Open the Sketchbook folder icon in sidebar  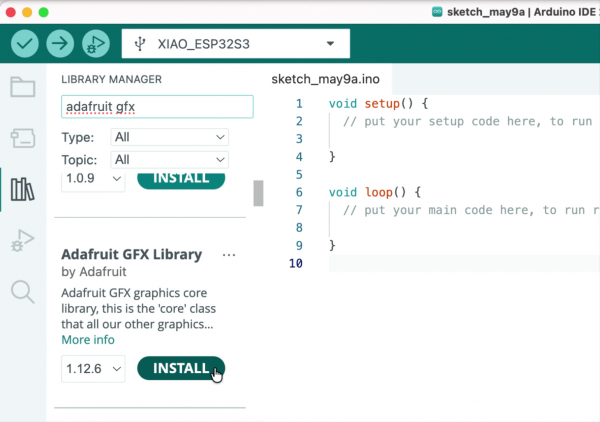23,87
